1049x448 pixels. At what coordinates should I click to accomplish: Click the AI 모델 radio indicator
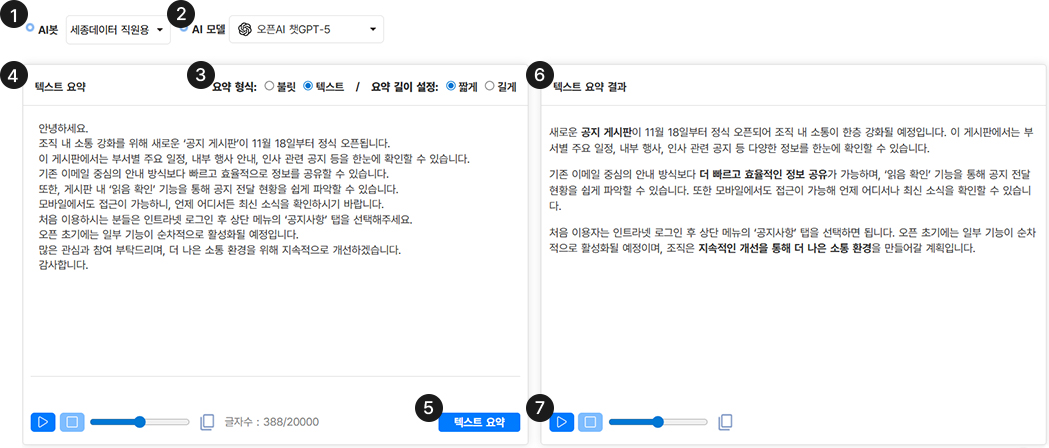pos(185,28)
